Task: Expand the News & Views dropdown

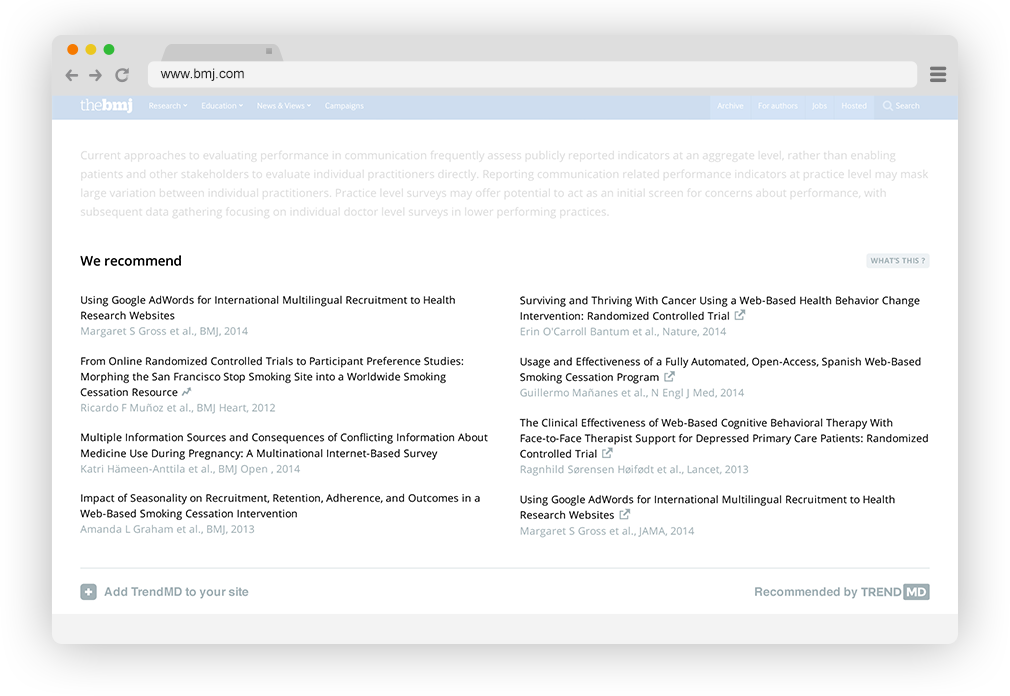Action: click(x=283, y=106)
